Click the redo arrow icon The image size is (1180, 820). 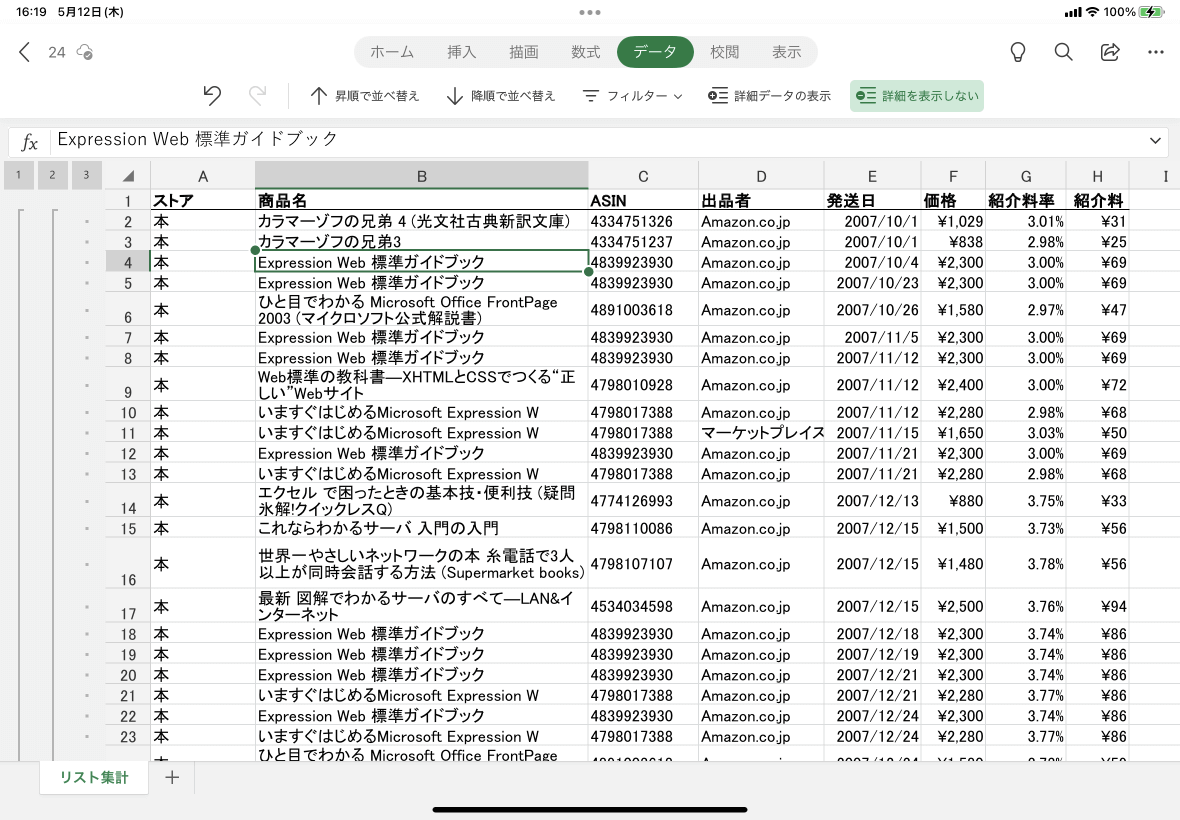[x=257, y=96]
